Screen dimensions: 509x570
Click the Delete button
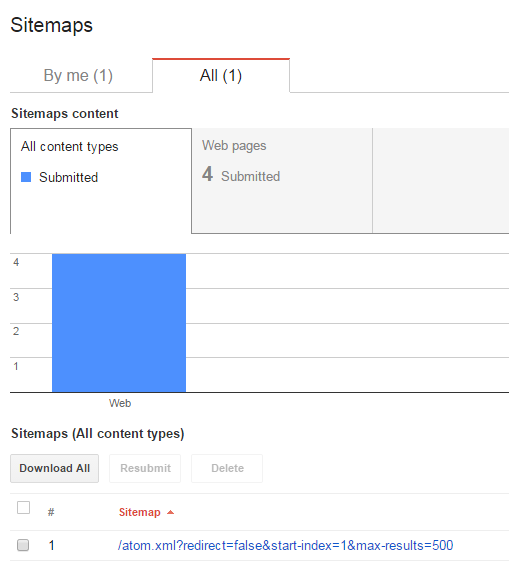[x=227, y=468]
